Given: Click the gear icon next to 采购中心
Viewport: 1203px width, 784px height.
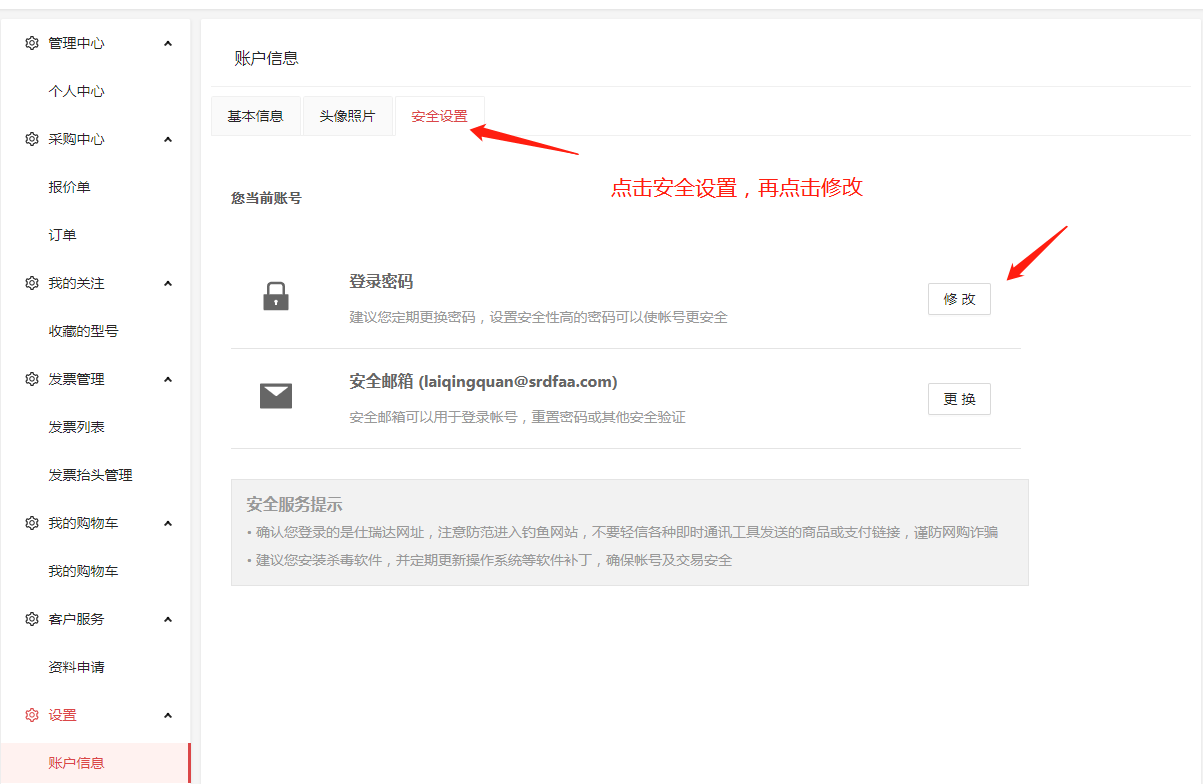Looking at the screenshot, I should pos(32,139).
